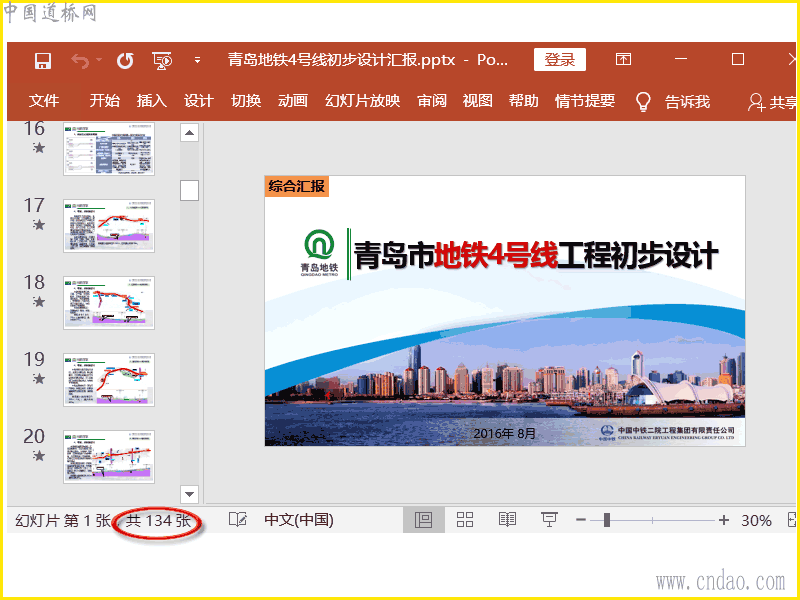
Task: Click the Redo/Repeat circular arrow icon
Action: pos(125,61)
